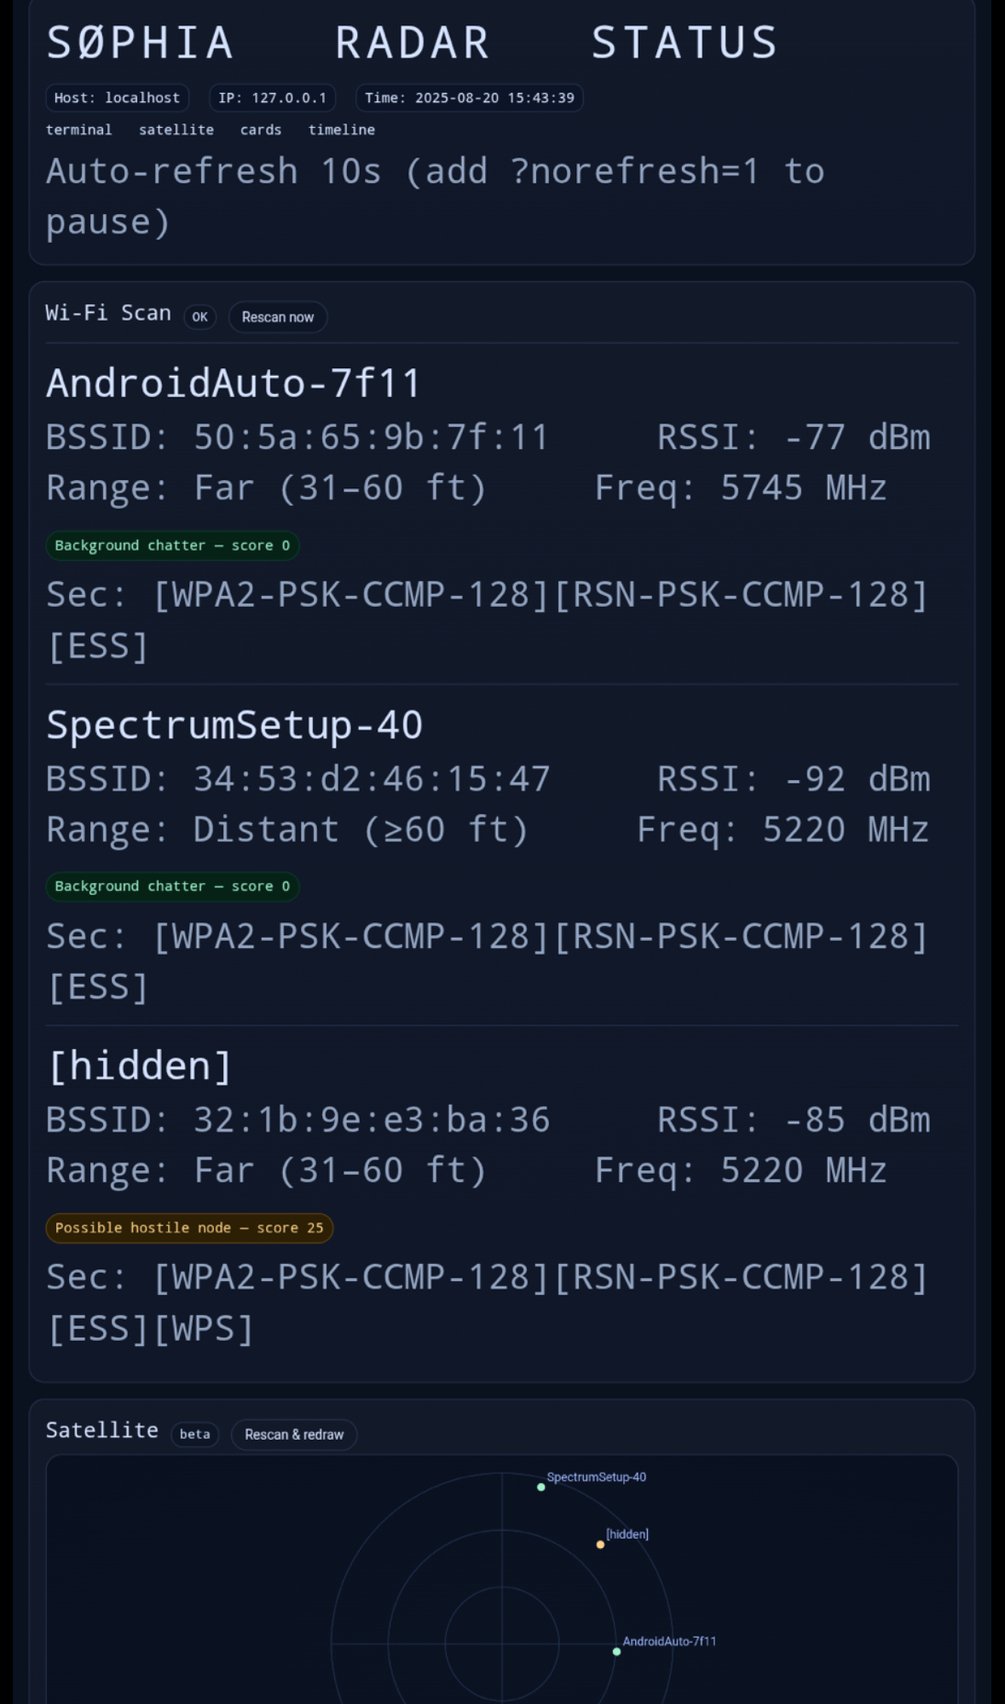Select the AndroidAuto-7f11 network heading
Screen dimensions: 1005x1704
(x=234, y=383)
